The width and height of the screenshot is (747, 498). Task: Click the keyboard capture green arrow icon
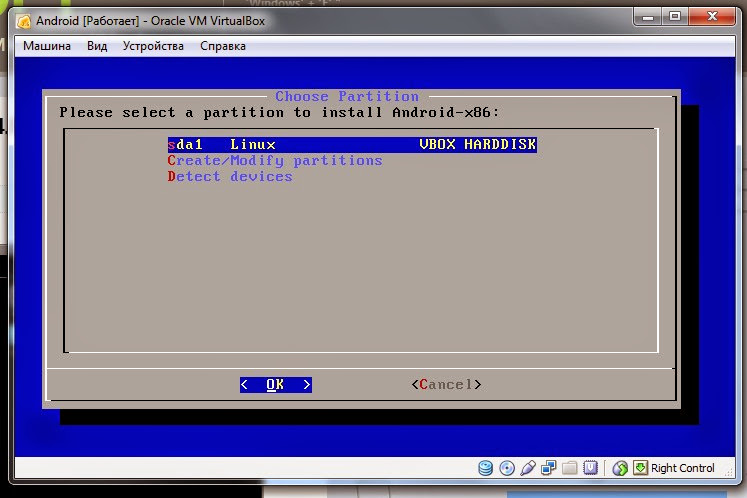point(640,468)
